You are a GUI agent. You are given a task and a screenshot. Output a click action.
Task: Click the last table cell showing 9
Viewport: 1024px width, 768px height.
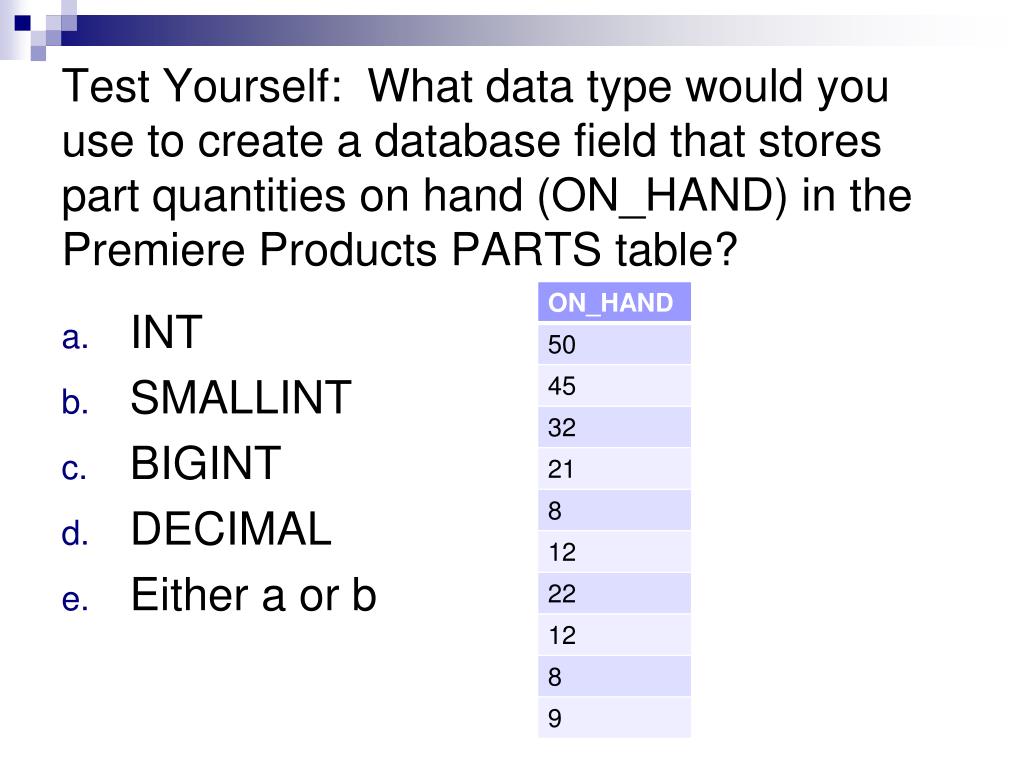click(614, 718)
